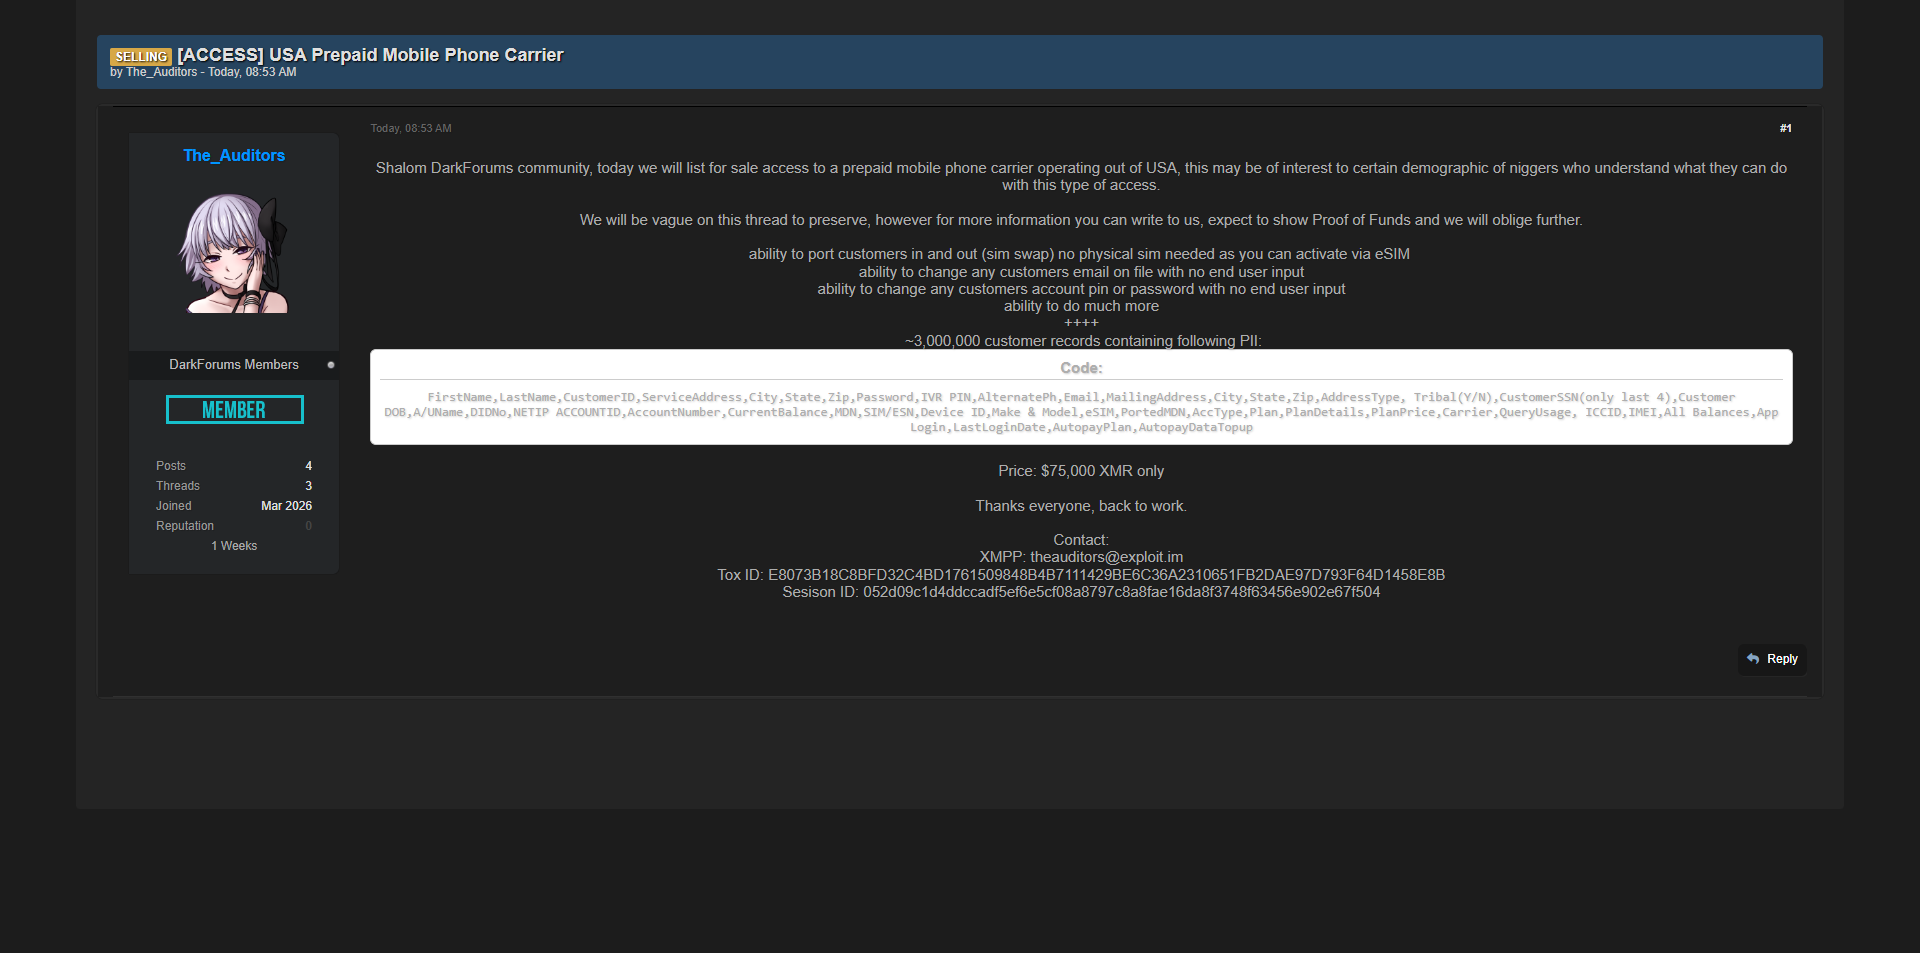Open the #1 post permalink
Screen dimensions: 1920x953
click(1785, 128)
